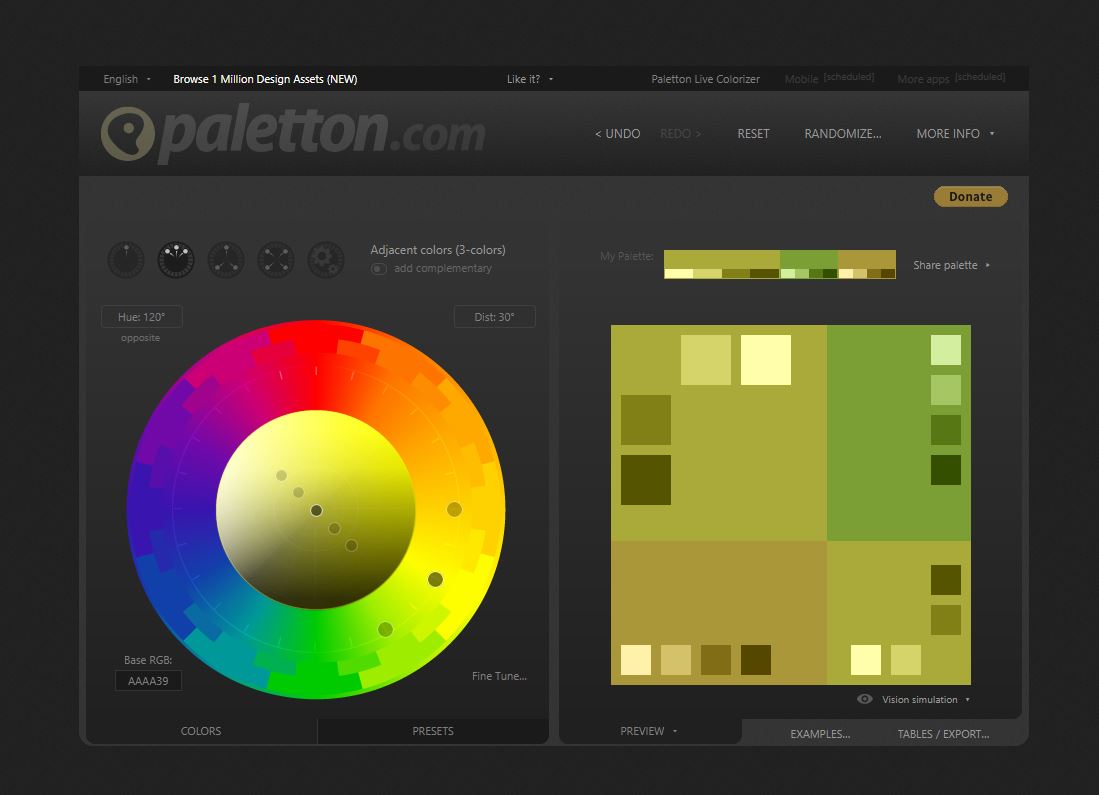1099x795 pixels.
Task: Select the dark brown swatch in tan panel
Action: point(756,660)
